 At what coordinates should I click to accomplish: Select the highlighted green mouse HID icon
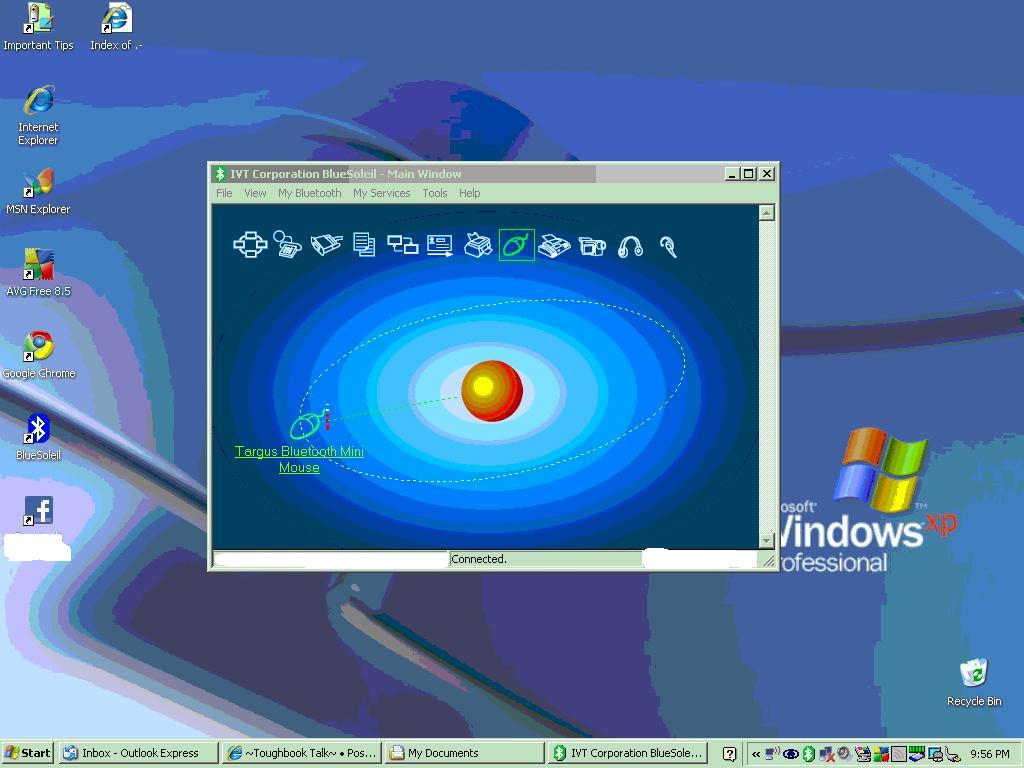(517, 245)
